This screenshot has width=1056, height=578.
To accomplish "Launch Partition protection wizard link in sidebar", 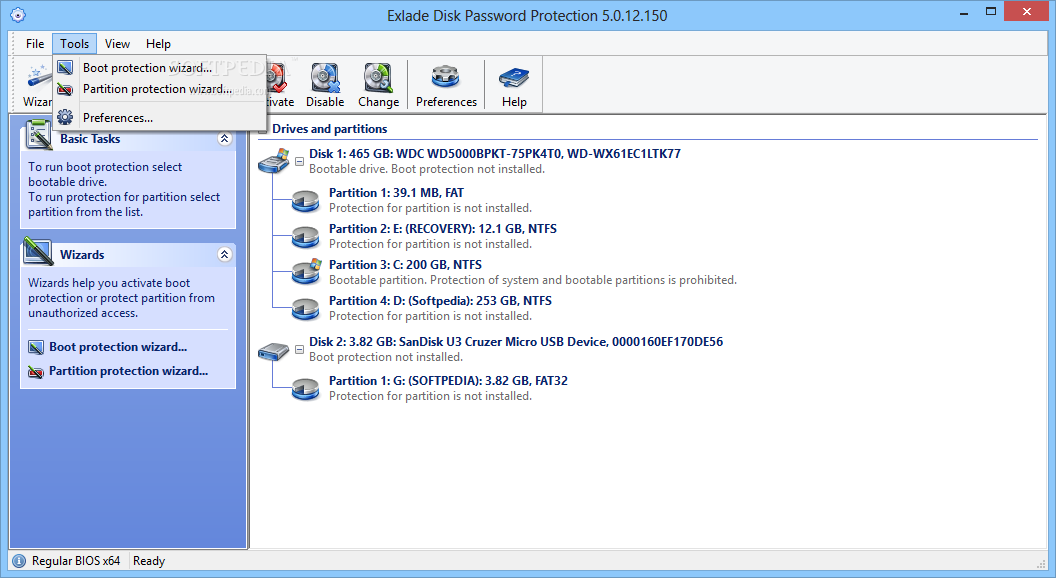I will [128, 371].
